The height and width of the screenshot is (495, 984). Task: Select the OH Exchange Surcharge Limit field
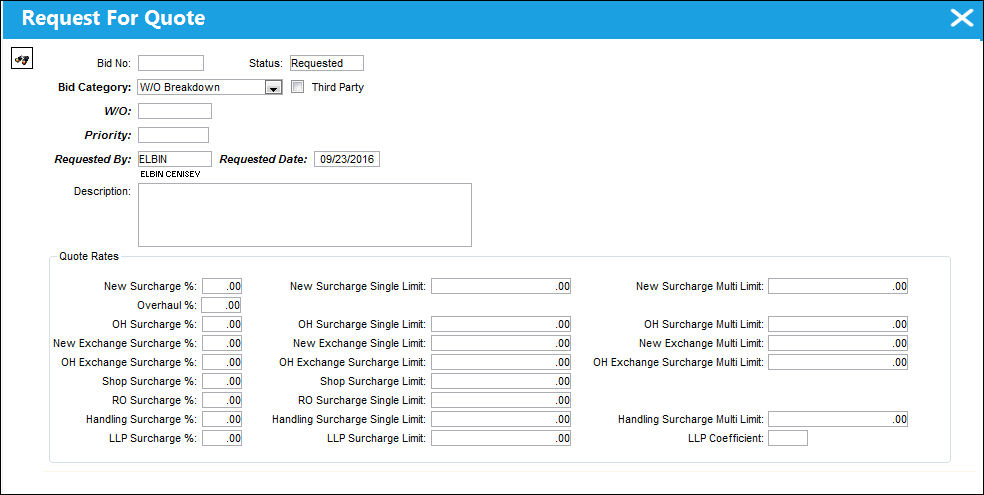click(x=501, y=362)
